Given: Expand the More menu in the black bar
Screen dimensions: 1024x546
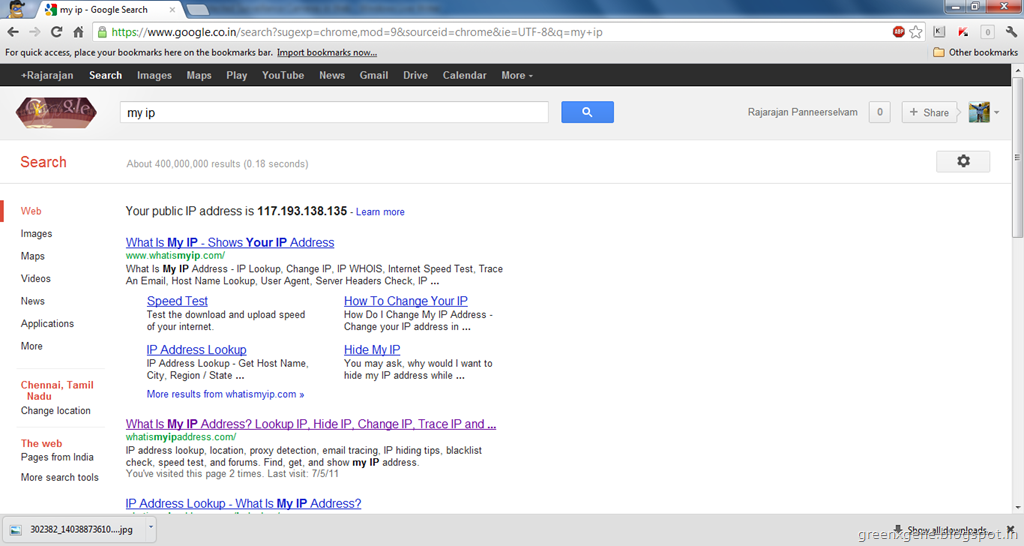Looking at the screenshot, I should 517,75.
